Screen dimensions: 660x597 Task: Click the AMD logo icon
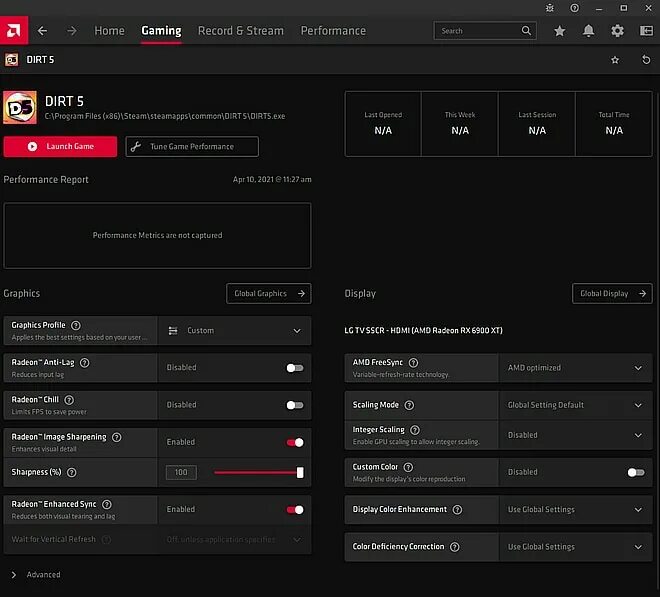click(x=14, y=30)
